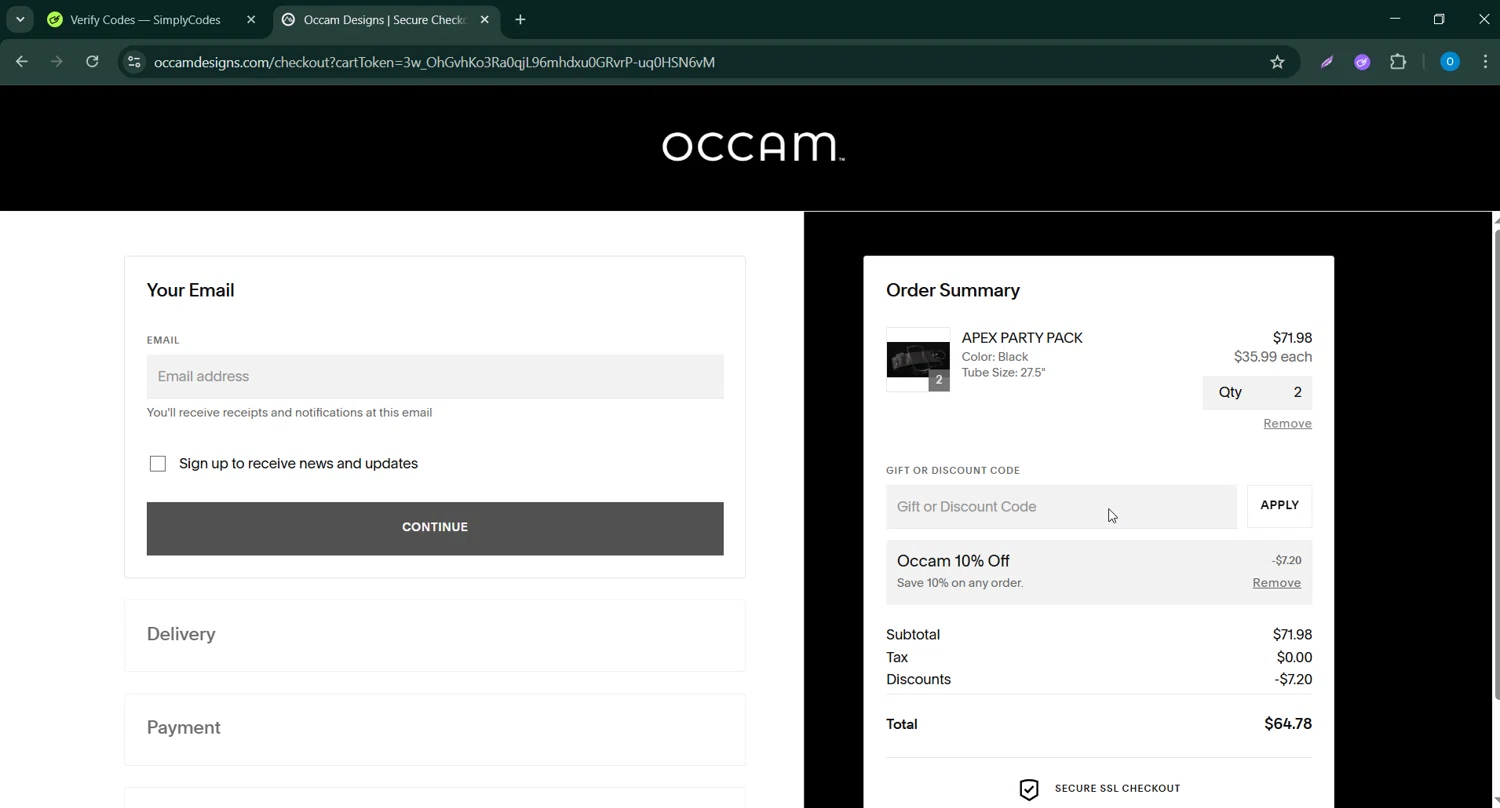Minimize the browser window

(1395, 19)
